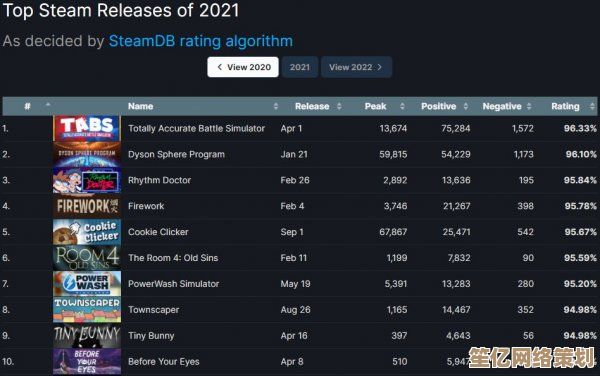Open the Townscaper game name link
Screen dimensions: 600x376
153,310
